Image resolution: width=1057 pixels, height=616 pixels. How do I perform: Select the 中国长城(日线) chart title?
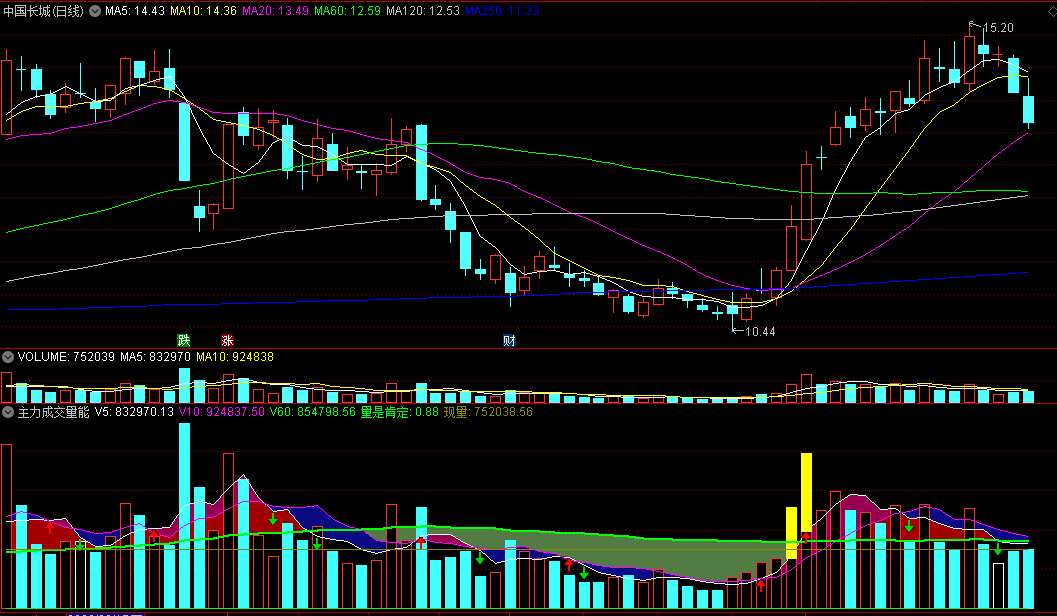[44, 11]
